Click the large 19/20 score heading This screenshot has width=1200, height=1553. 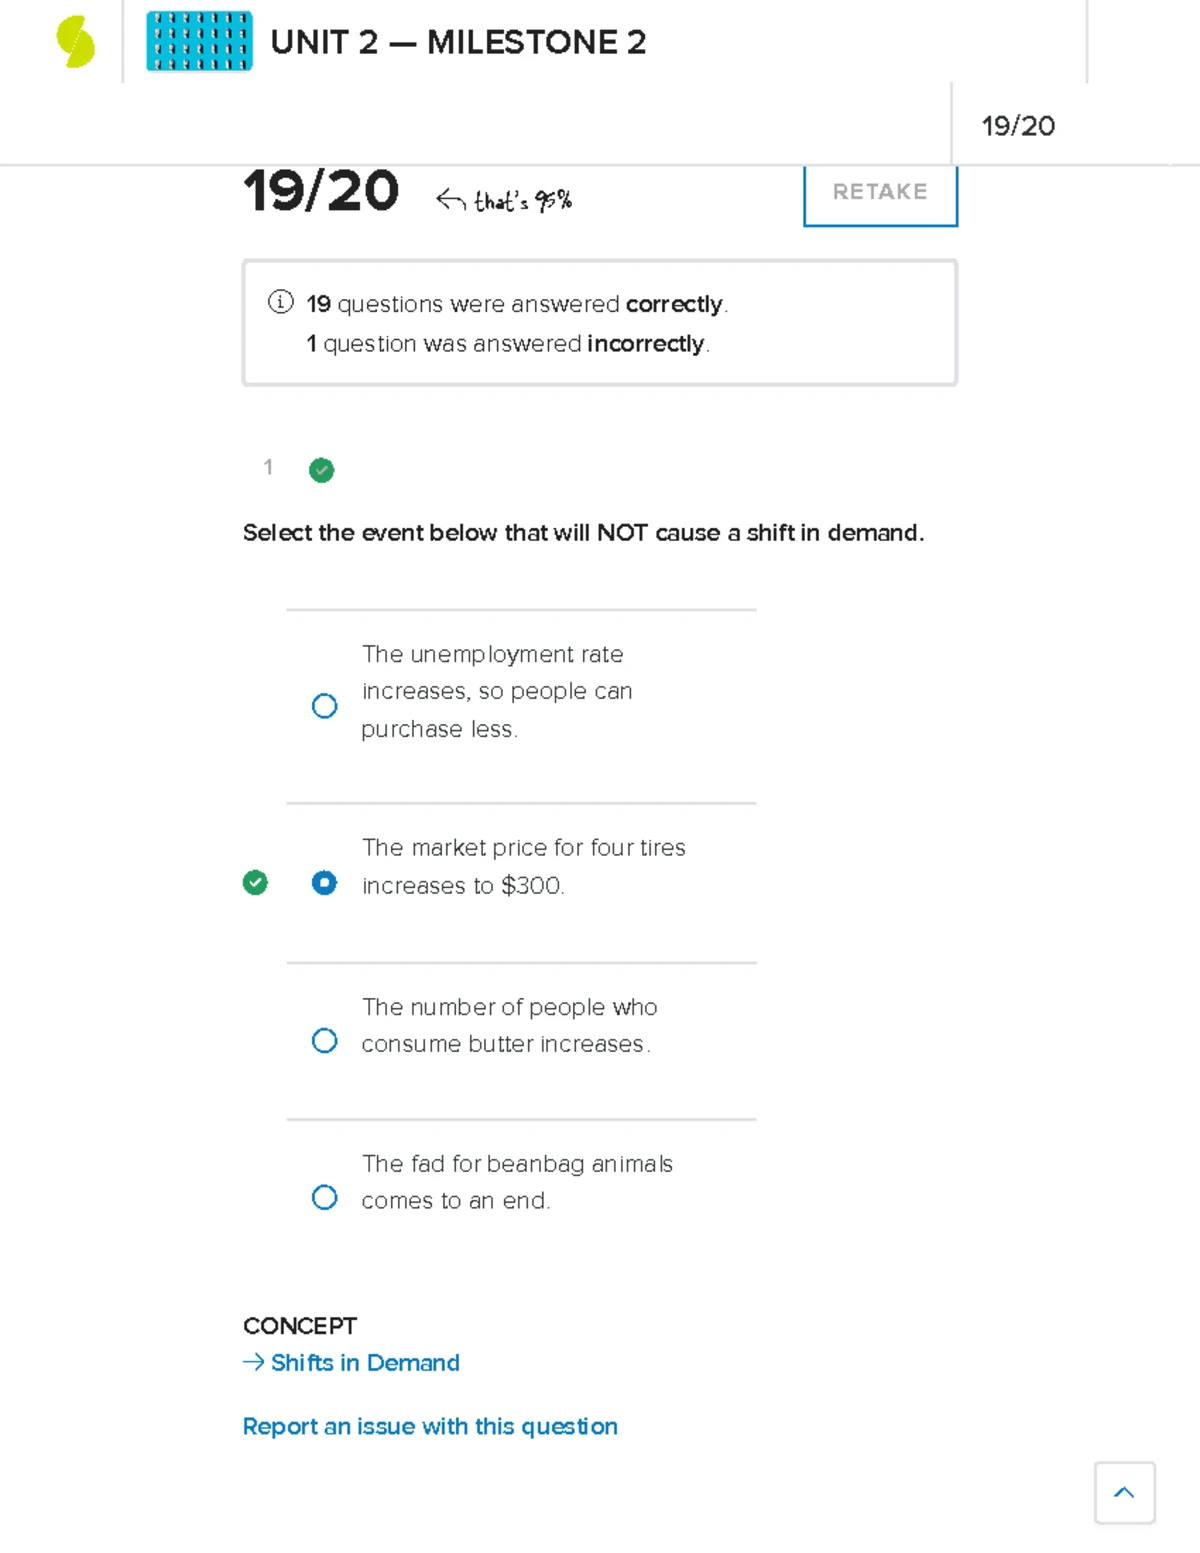coord(321,191)
